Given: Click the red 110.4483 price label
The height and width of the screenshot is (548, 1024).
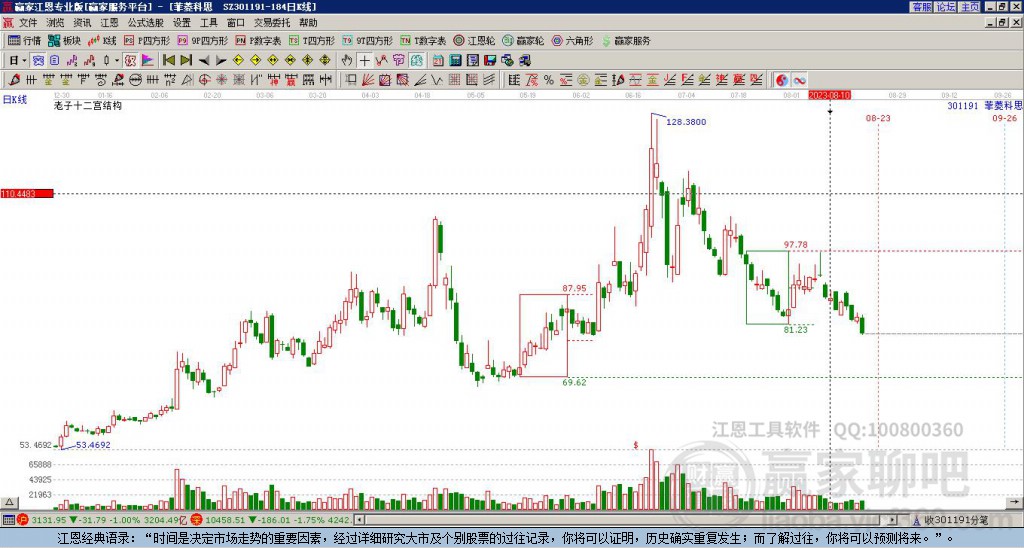Looking at the screenshot, I should 27,193.
